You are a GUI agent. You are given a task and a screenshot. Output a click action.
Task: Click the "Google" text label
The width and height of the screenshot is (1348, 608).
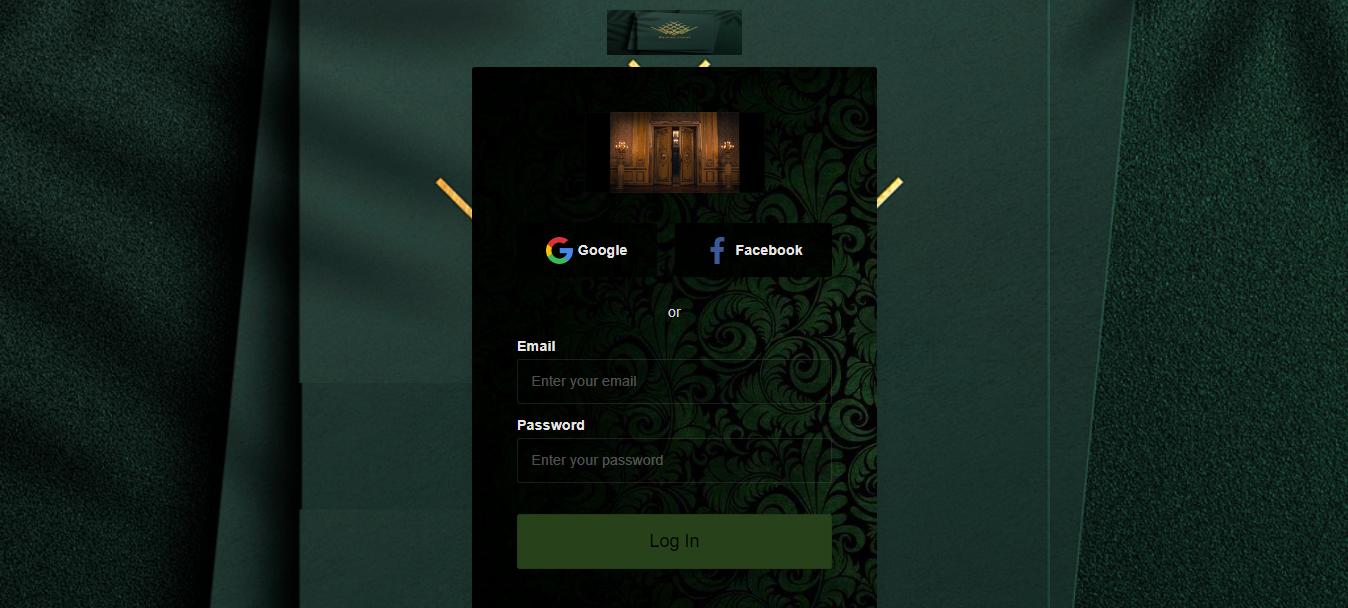603,250
